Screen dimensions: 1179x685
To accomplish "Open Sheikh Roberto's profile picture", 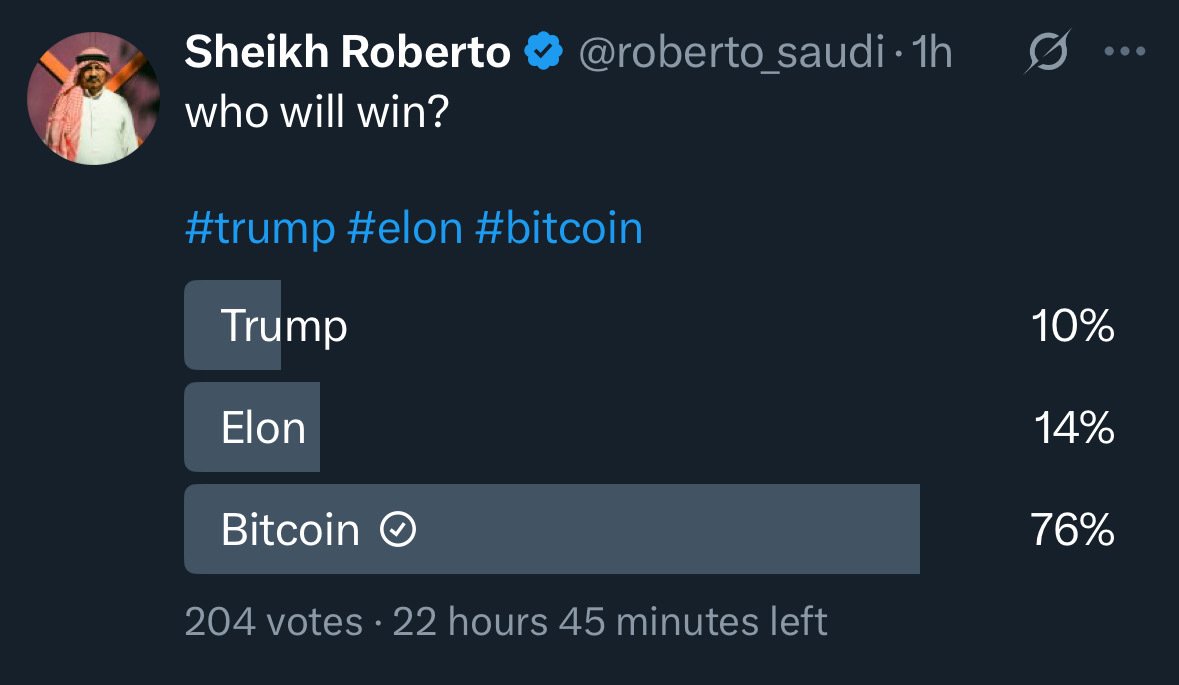I will click(93, 99).
